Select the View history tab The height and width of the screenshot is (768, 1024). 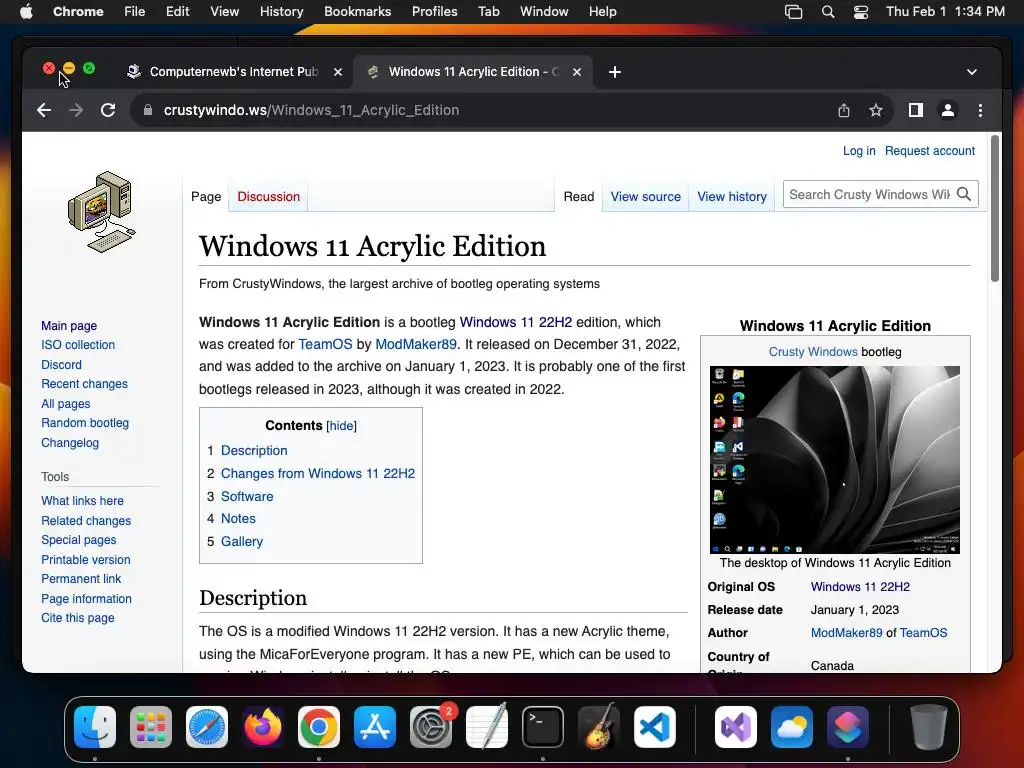[731, 197]
